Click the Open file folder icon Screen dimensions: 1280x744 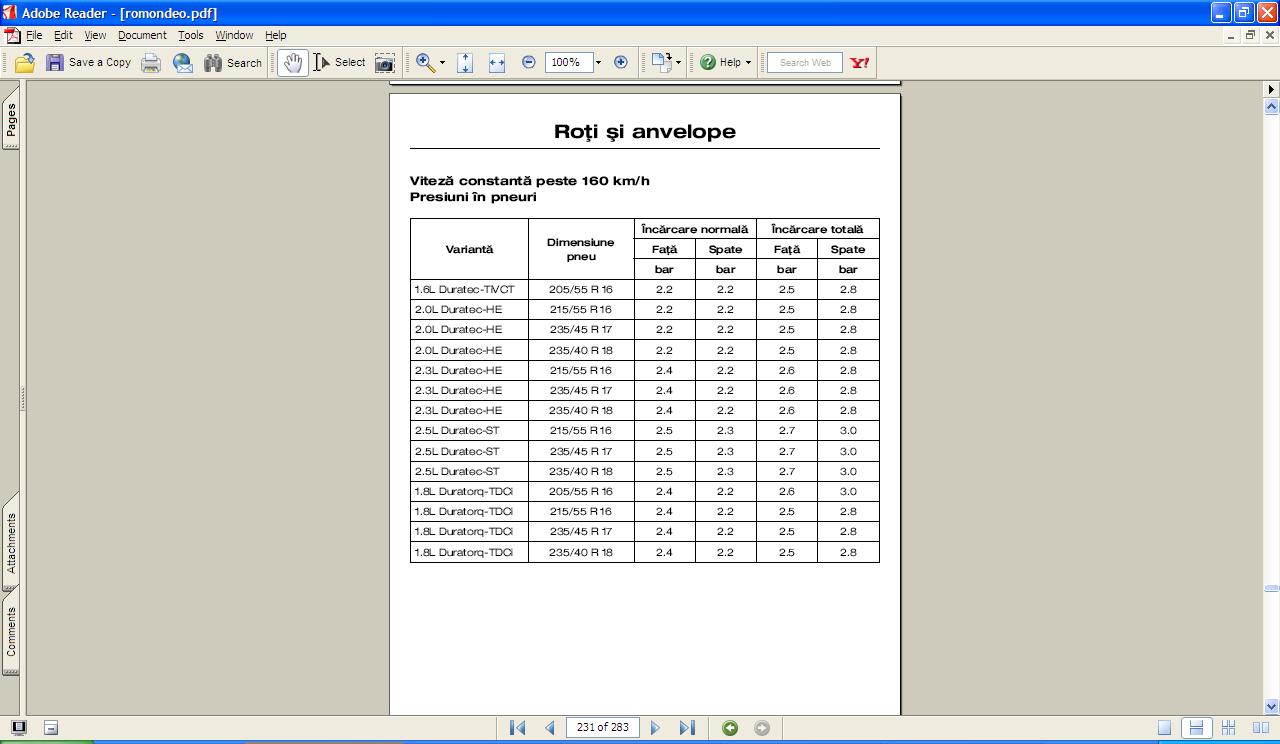pos(25,62)
